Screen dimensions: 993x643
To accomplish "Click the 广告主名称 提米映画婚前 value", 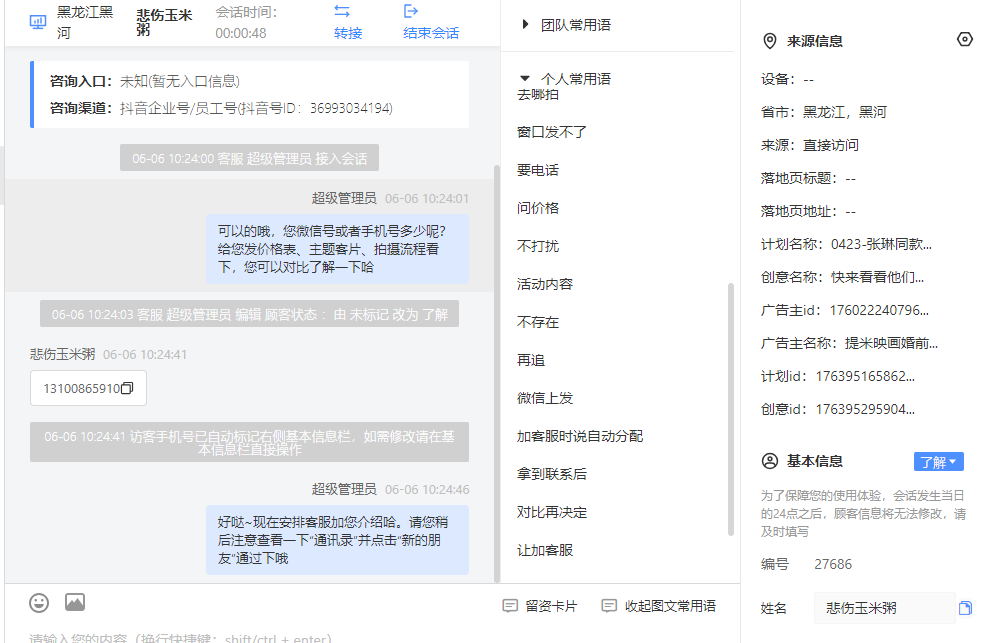I will 891,343.
